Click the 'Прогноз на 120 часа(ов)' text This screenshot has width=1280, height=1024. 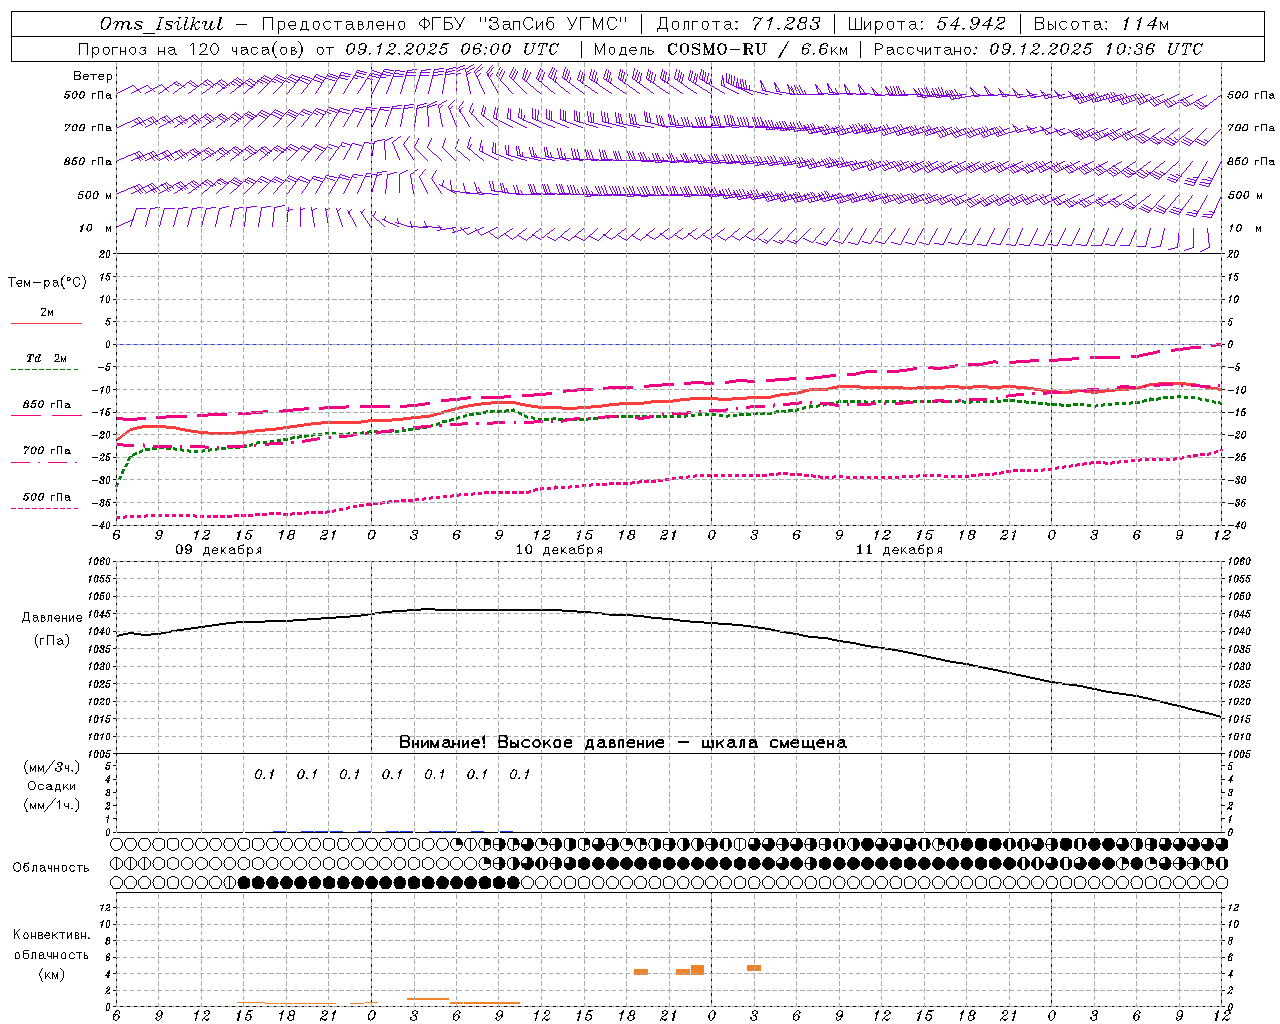pyautogui.click(x=192, y=49)
